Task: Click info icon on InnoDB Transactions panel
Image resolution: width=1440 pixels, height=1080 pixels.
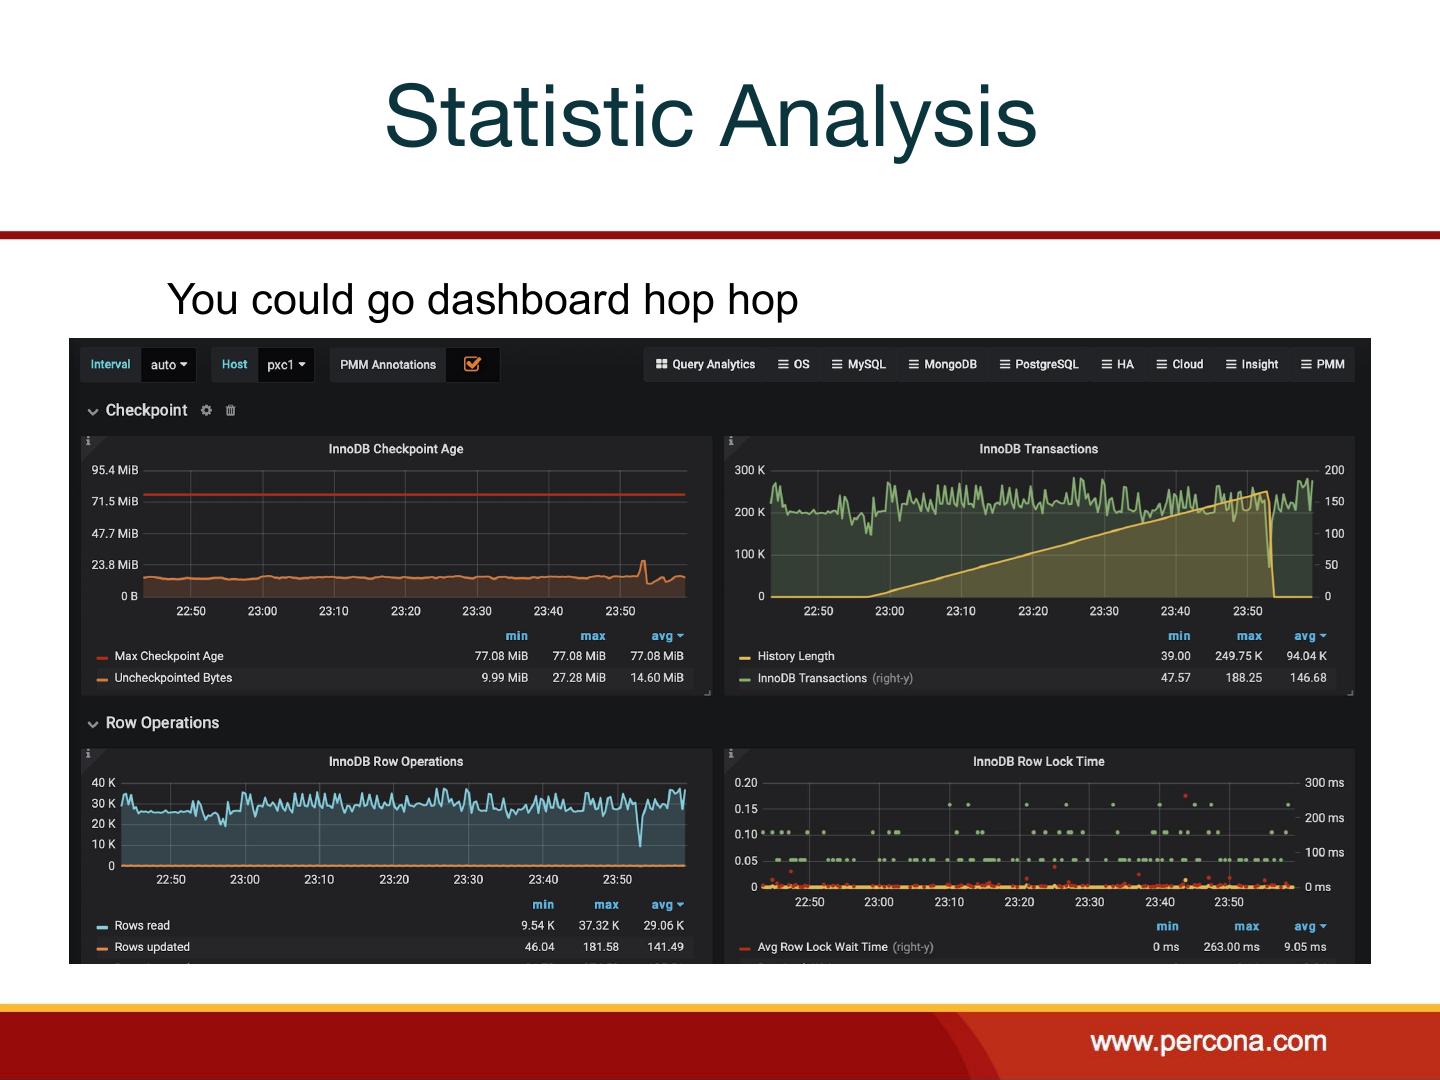Action: (x=731, y=441)
